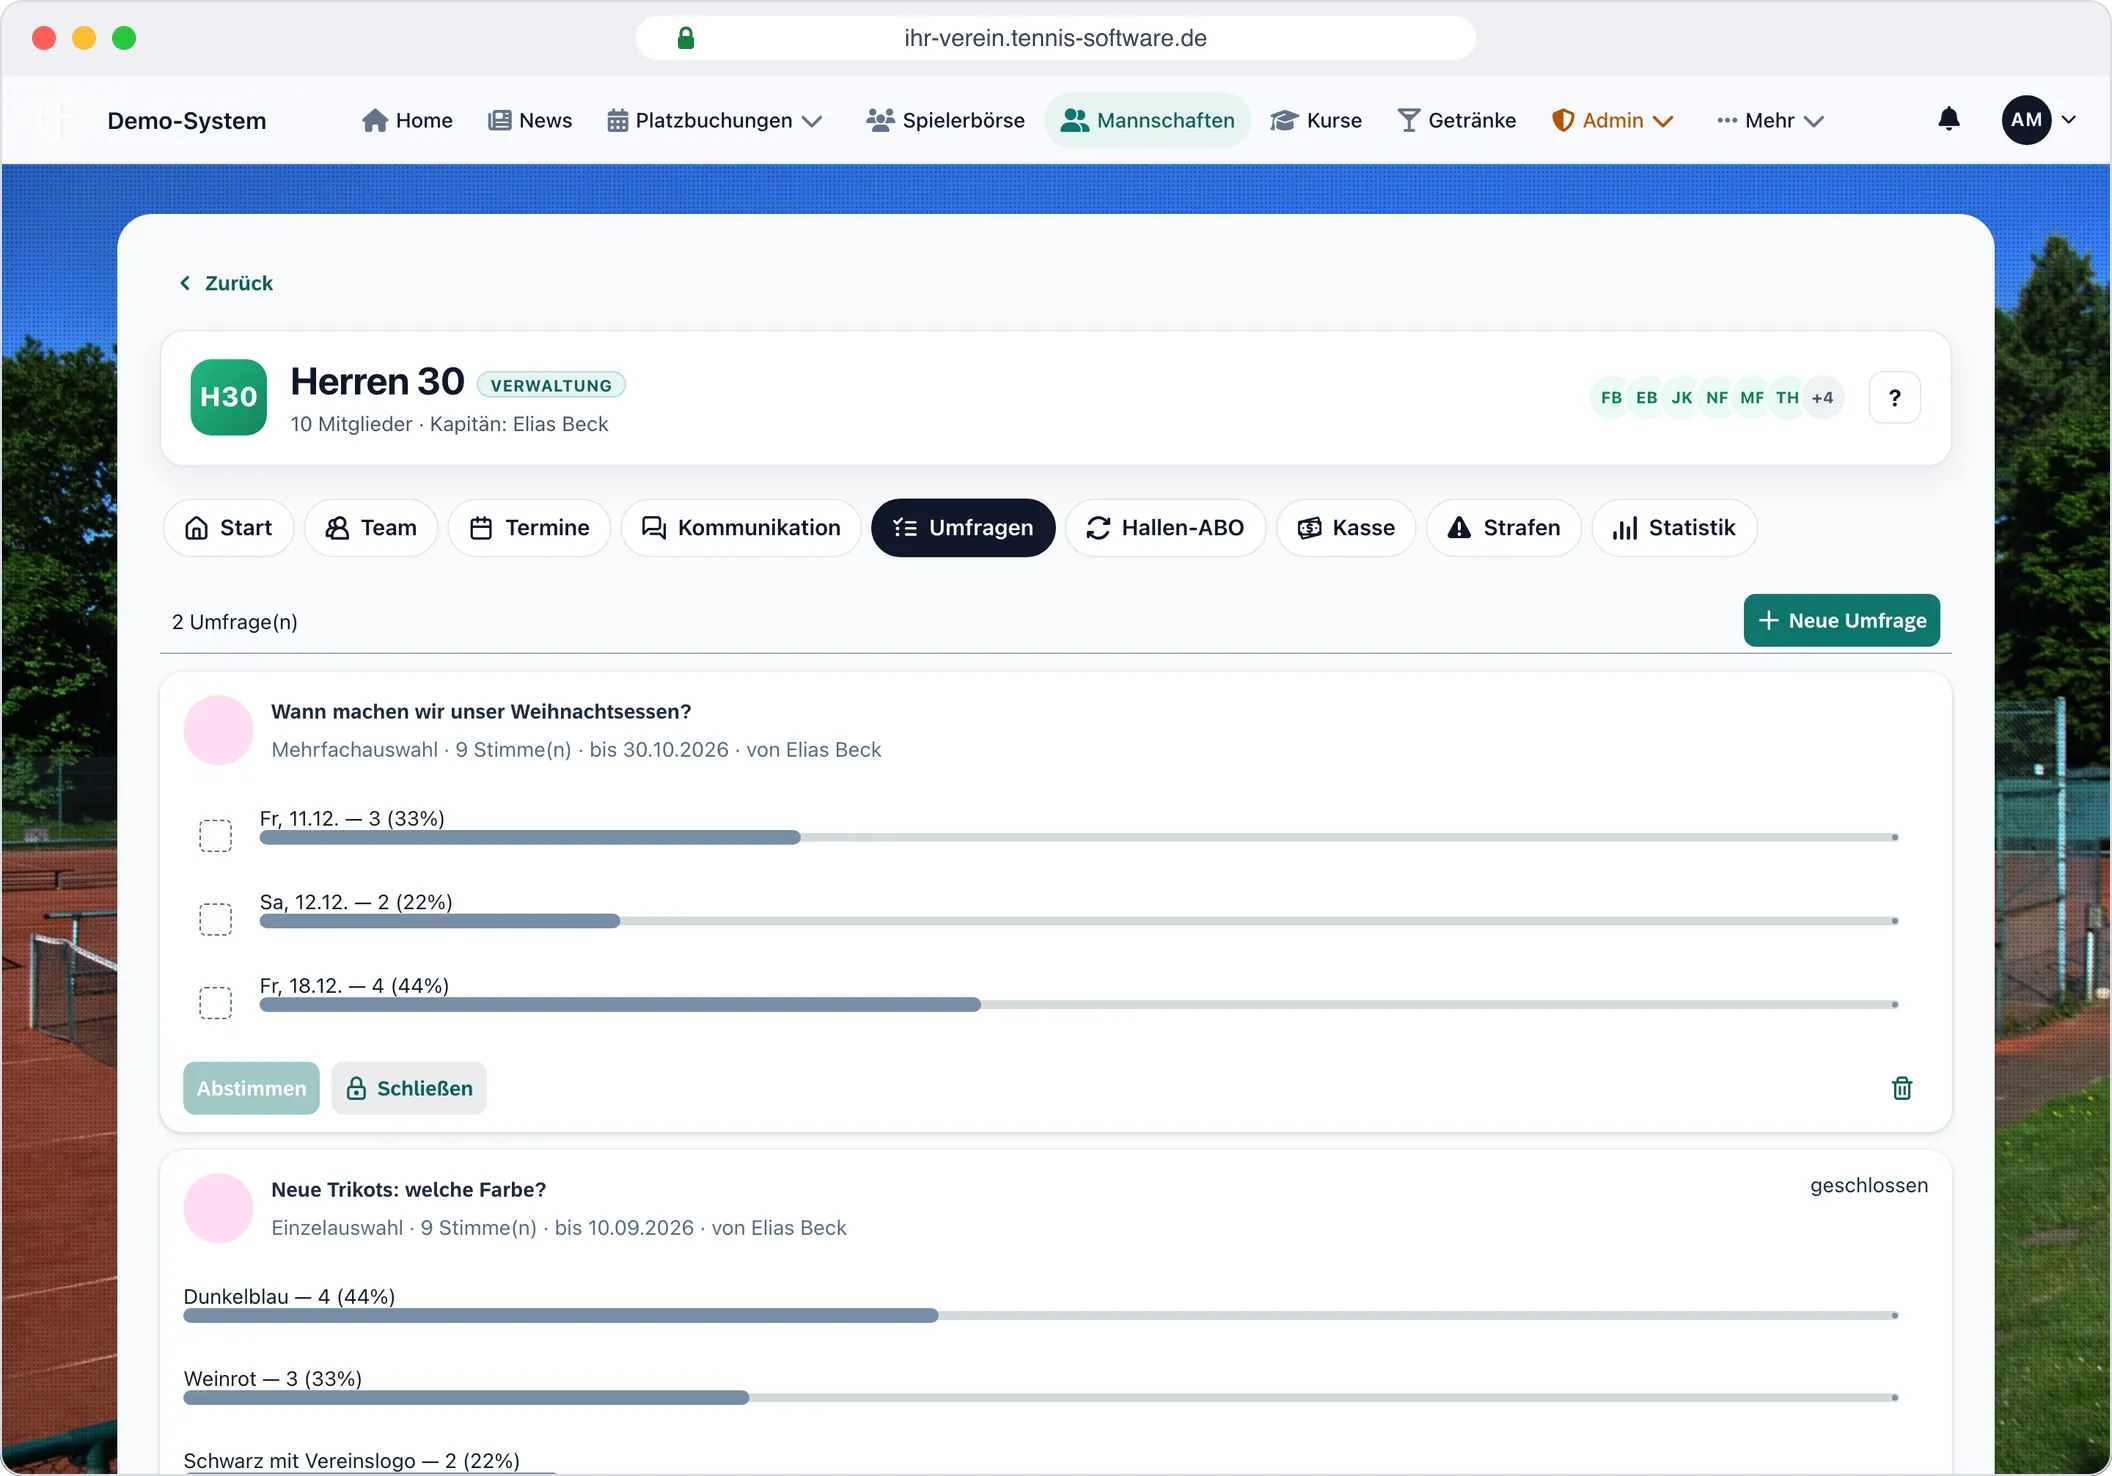Go to the Start tab
Screen dimensions: 2112x1476
[228, 528]
